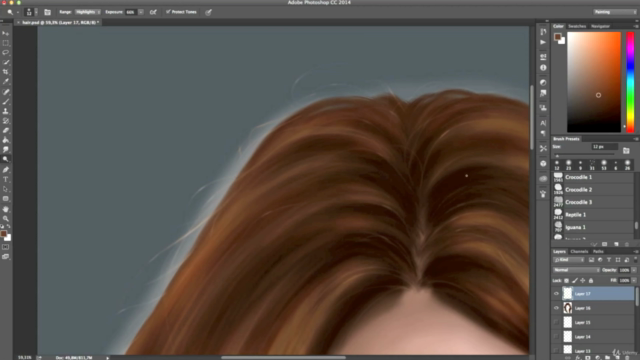Open the Normal blend mode dropdown

pos(576,270)
